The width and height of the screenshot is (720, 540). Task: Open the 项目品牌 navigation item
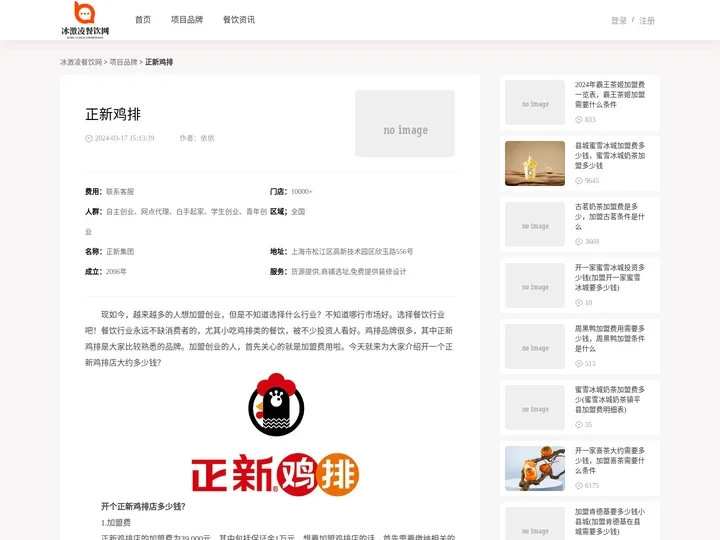[187, 20]
